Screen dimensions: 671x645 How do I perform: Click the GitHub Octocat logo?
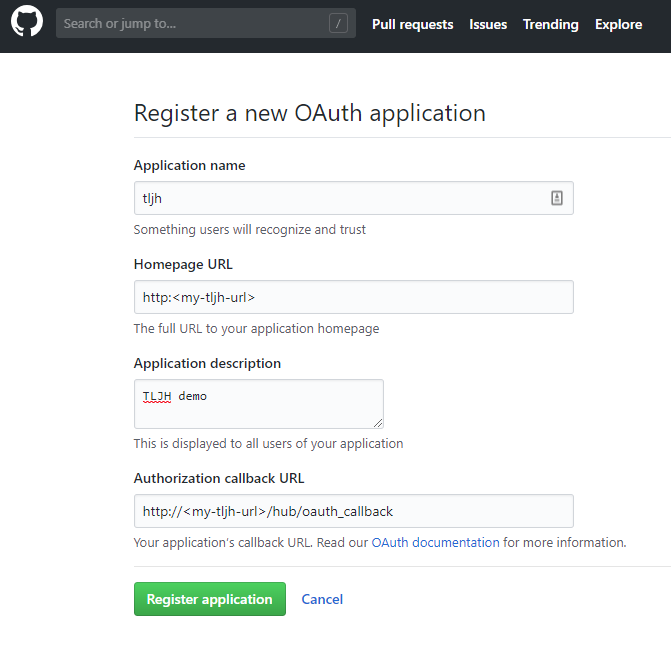click(x=27, y=23)
